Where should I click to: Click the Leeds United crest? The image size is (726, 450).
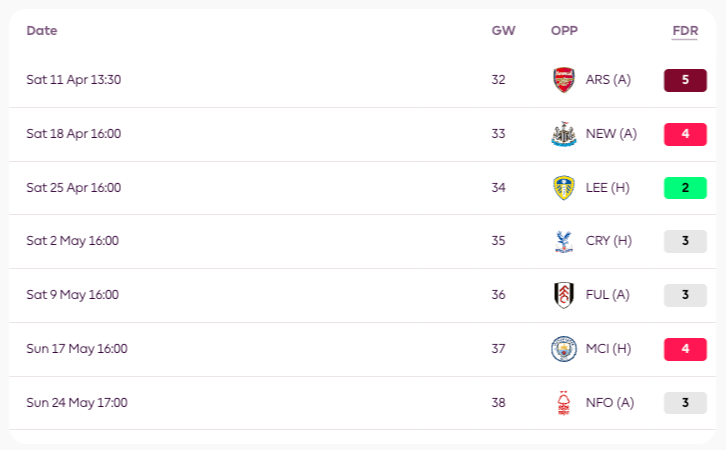click(x=563, y=188)
